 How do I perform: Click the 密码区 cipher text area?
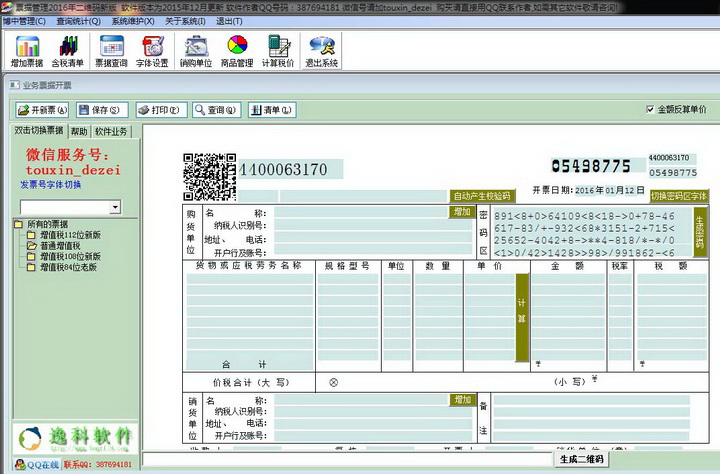tap(592, 234)
